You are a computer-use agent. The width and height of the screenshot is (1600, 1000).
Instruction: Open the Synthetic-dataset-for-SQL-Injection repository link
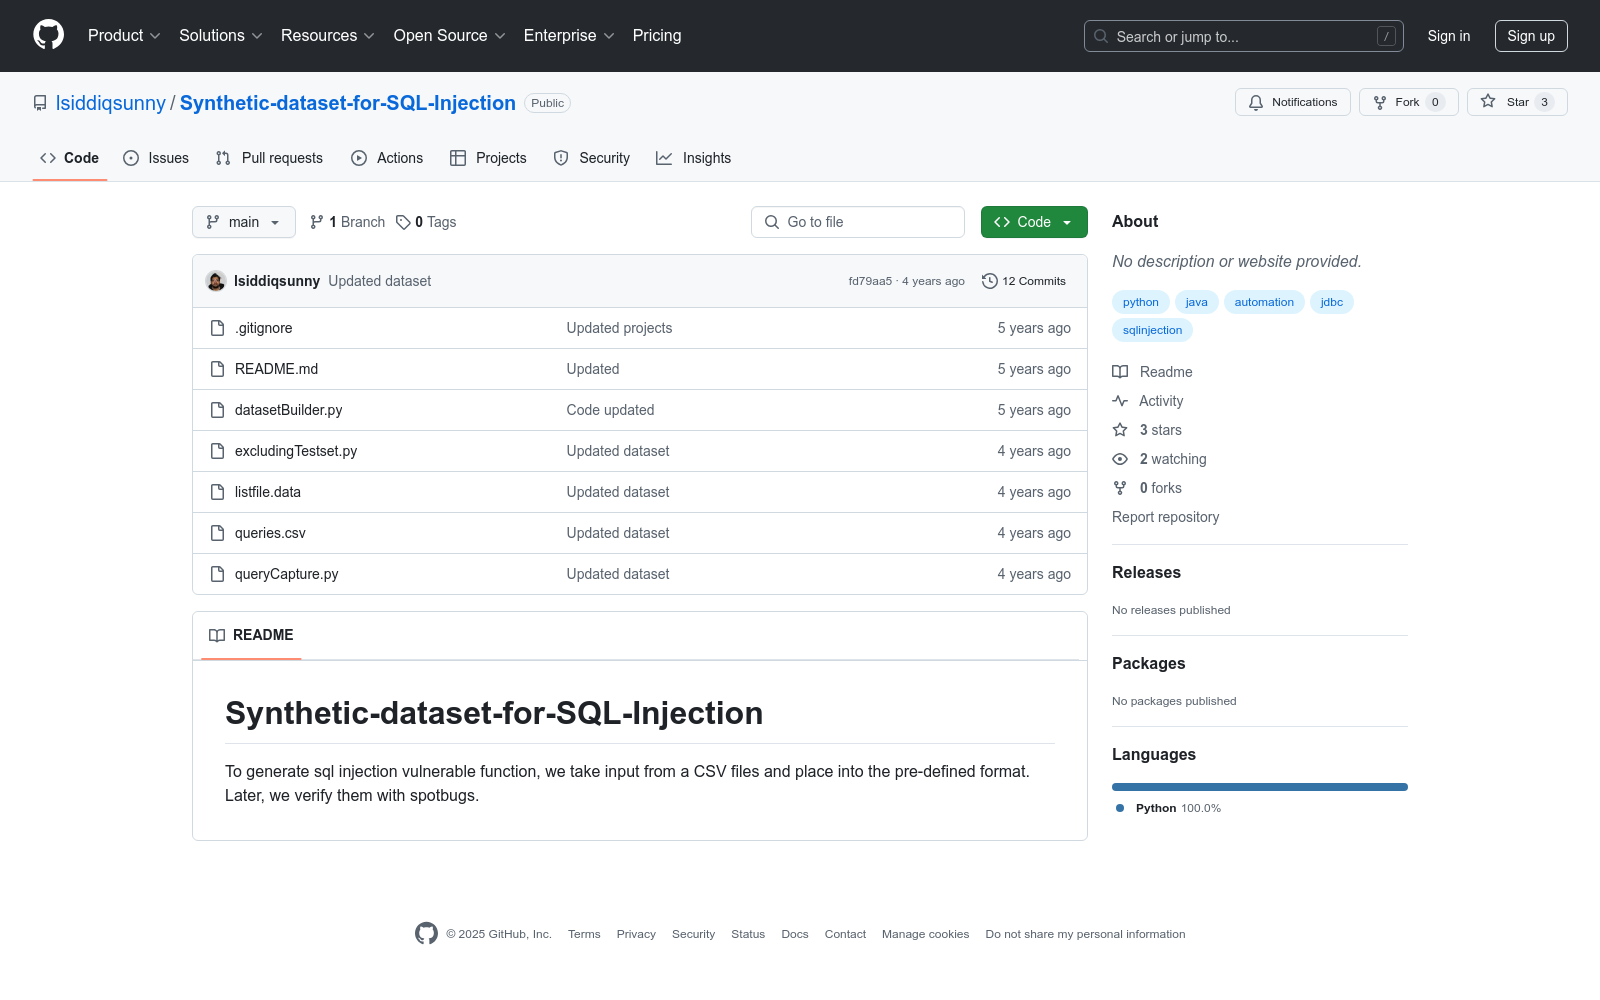click(x=348, y=103)
